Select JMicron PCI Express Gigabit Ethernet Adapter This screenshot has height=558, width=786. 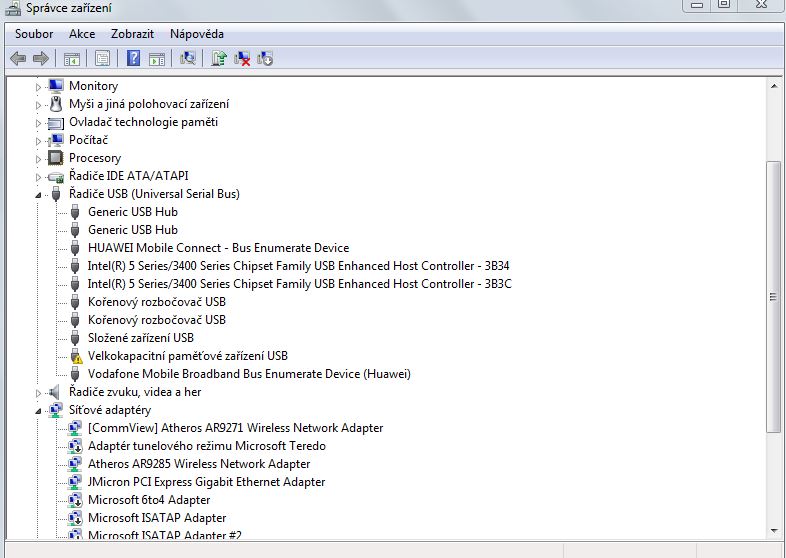(x=207, y=482)
